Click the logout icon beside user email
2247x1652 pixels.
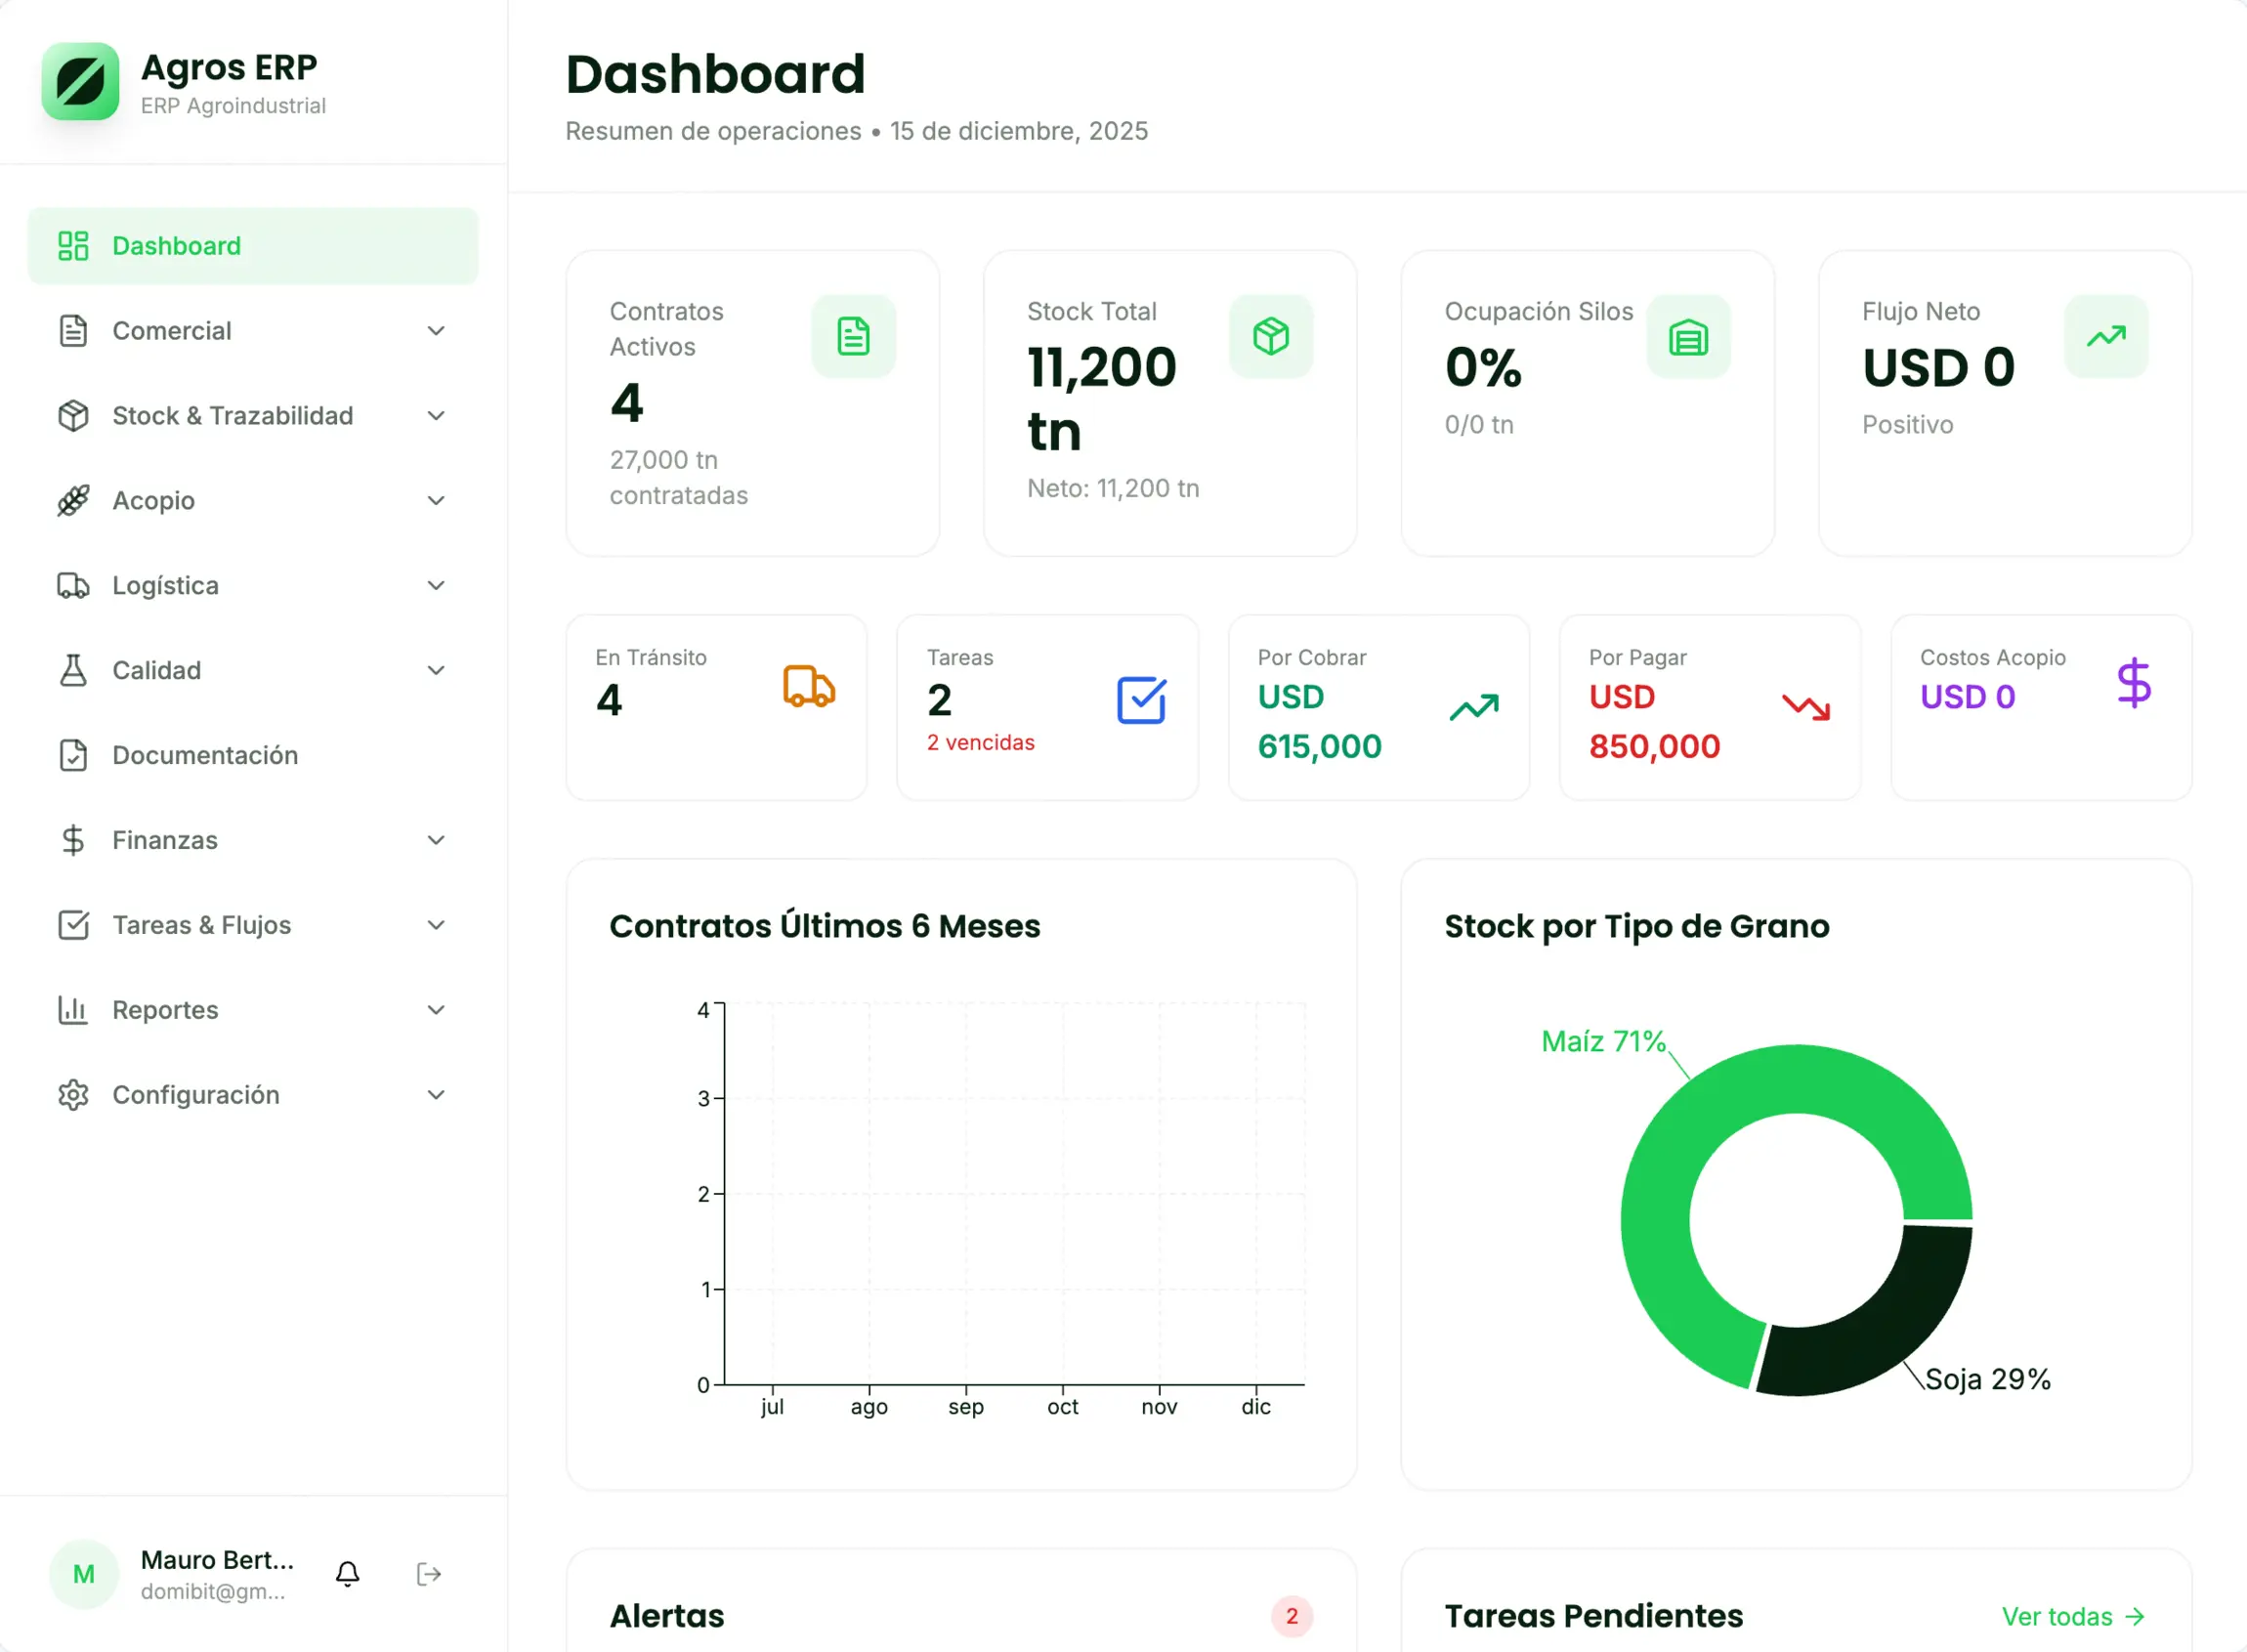point(428,1574)
